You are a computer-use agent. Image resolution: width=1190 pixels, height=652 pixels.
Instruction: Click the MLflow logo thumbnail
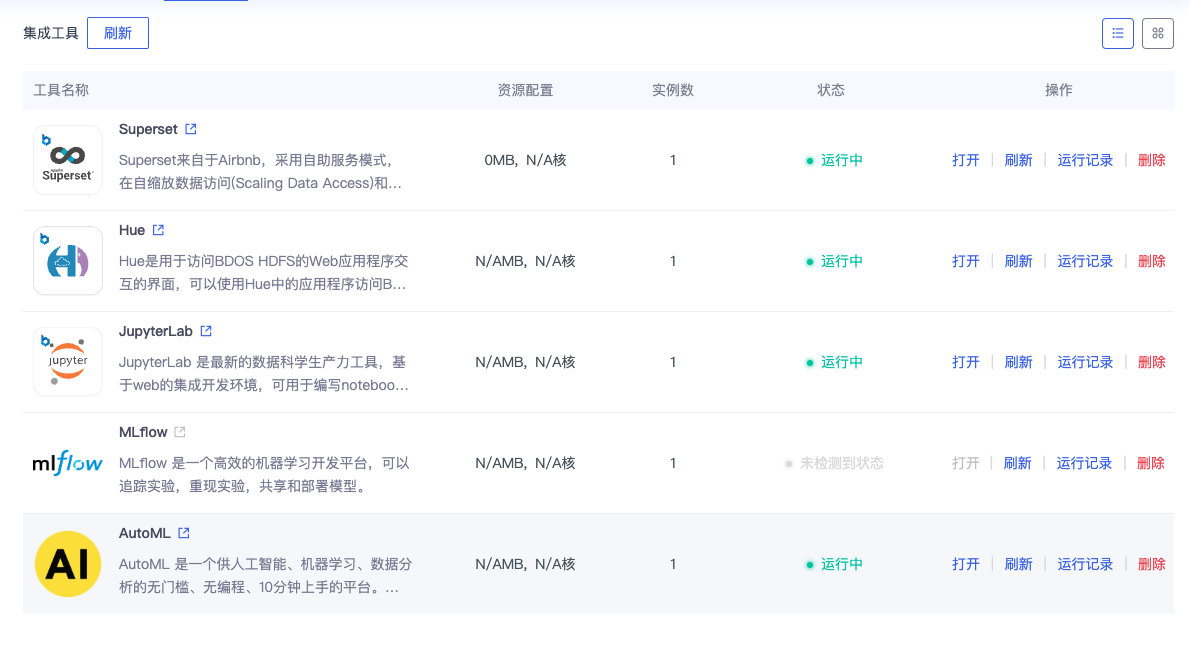pyautogui.click(x=68, y=463)
